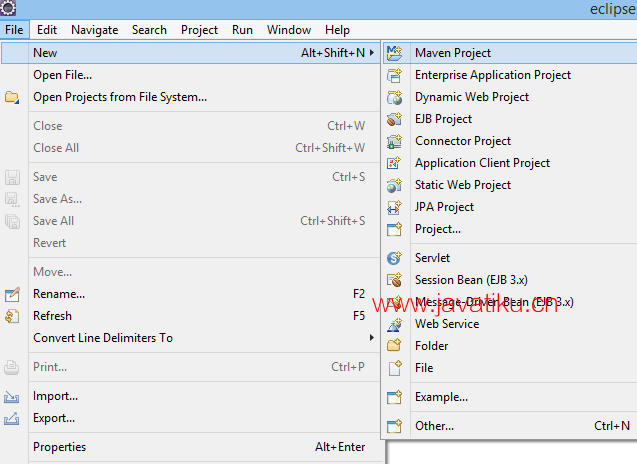Screen dimensions: 637x464
Task: Click the Other... wizard icon
Action: pos(394,426)
